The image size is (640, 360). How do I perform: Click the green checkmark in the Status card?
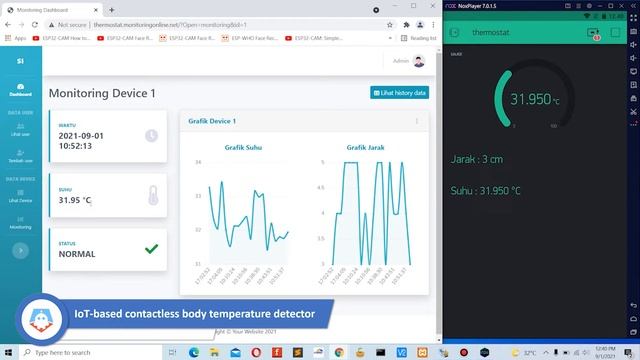(x=151, y=249)
